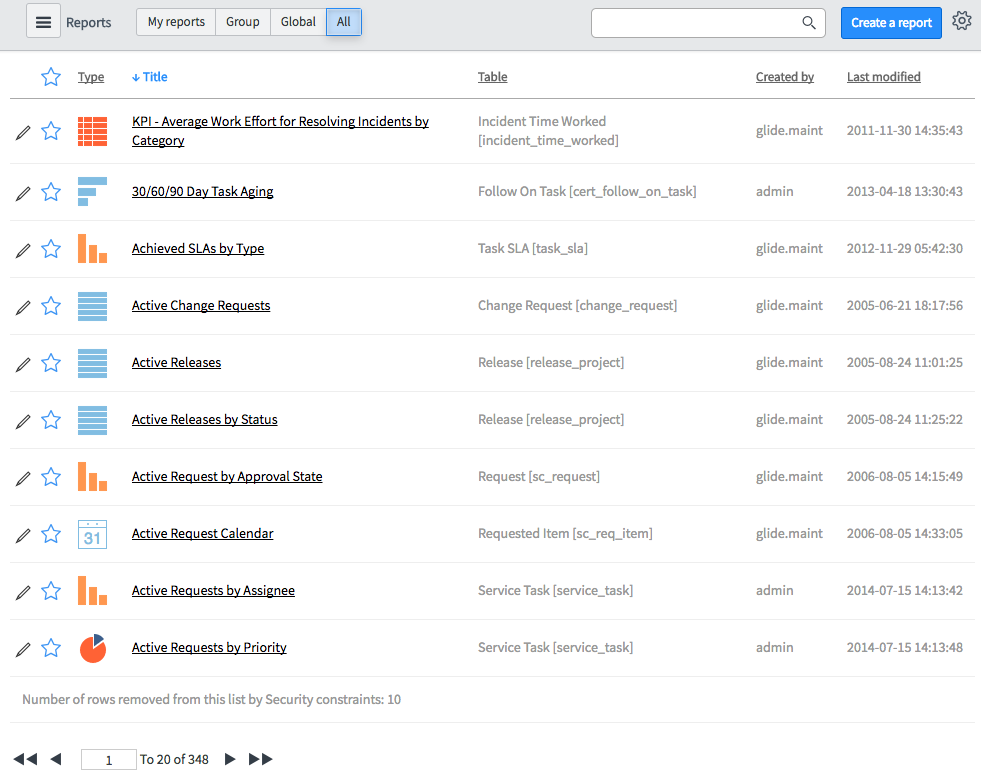Open Active Request by Approval State report
This screenshot has width=981, height=780.
click(x=226, y=477)
